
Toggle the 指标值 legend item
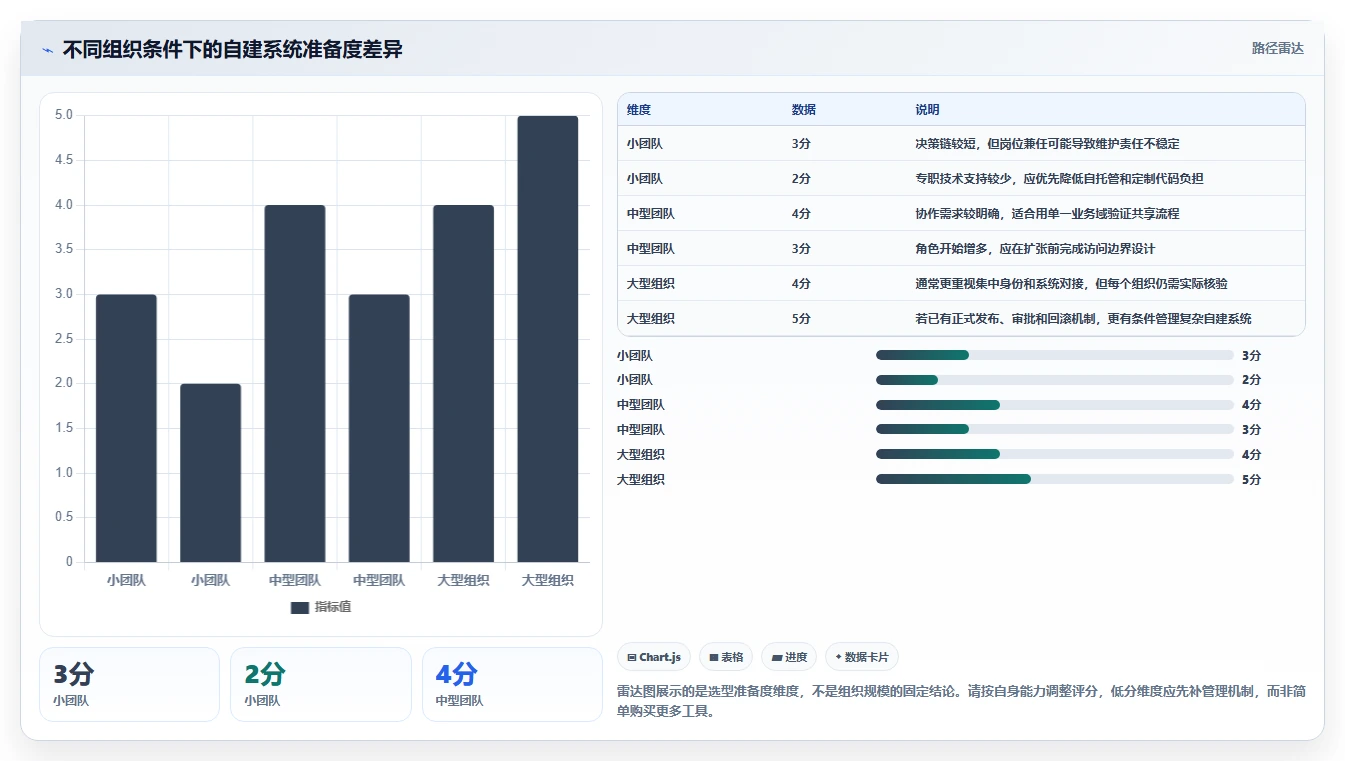321,607
